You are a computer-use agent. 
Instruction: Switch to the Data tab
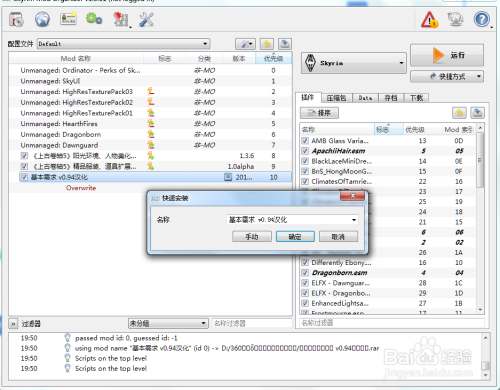click(x=365, y=98)
